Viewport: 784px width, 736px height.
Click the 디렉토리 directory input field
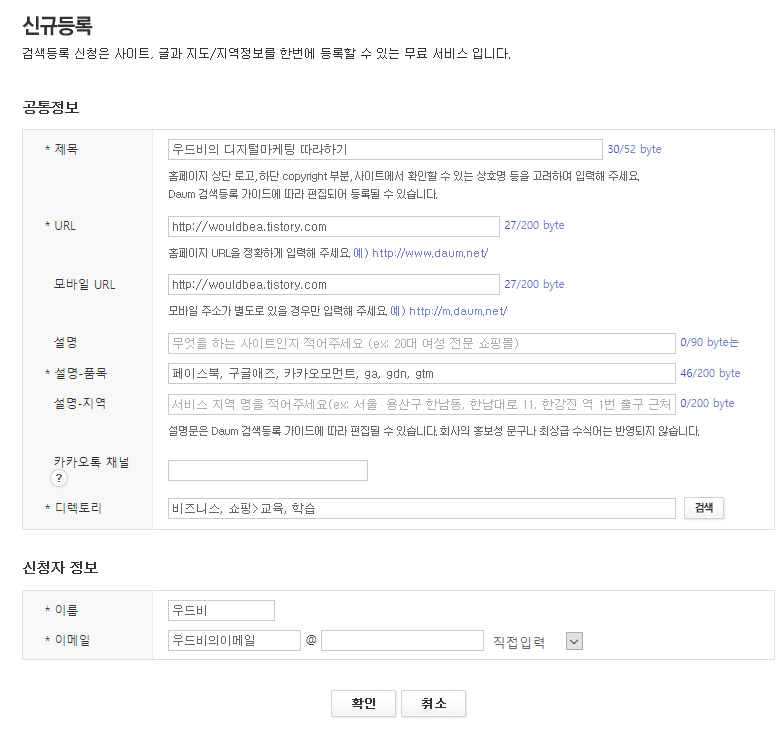coord(422,508)
